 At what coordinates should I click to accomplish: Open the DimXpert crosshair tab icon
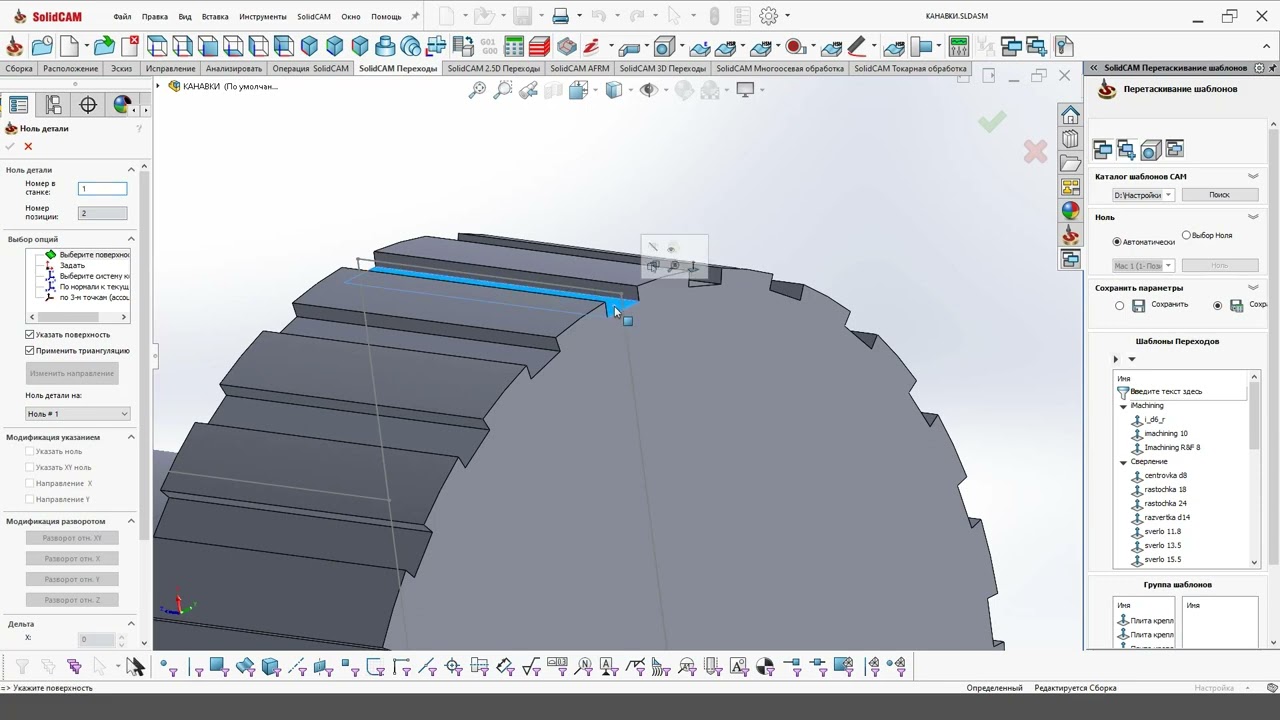(x=88, y=105)
